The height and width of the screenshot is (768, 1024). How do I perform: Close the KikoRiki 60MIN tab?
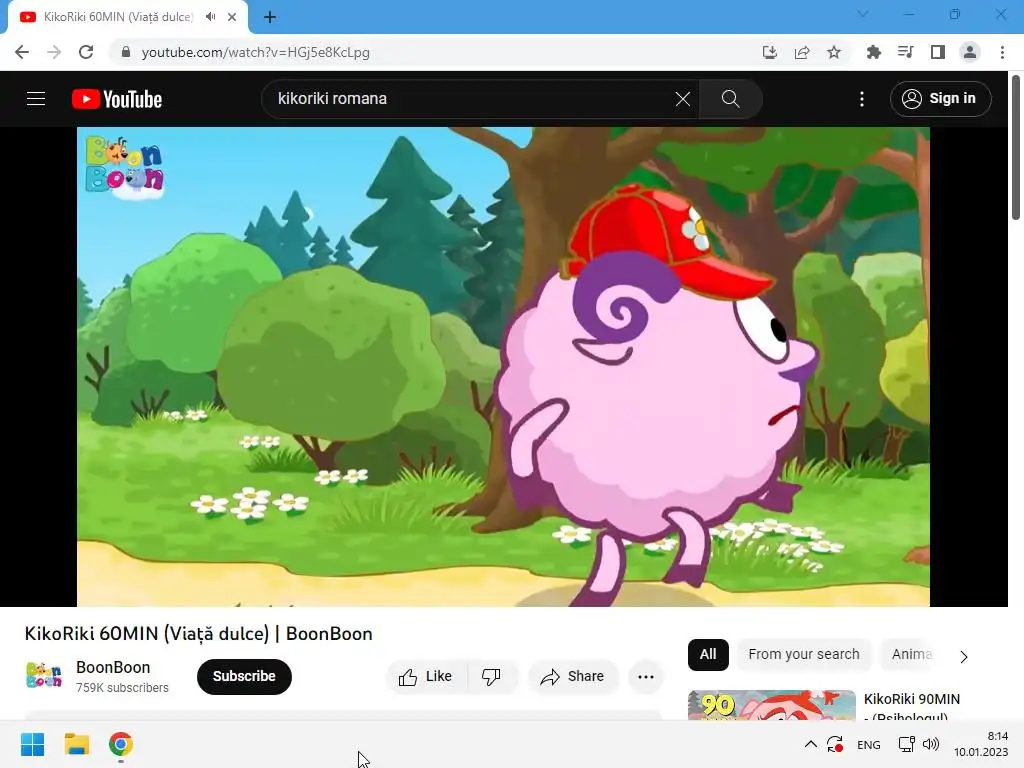232,17
